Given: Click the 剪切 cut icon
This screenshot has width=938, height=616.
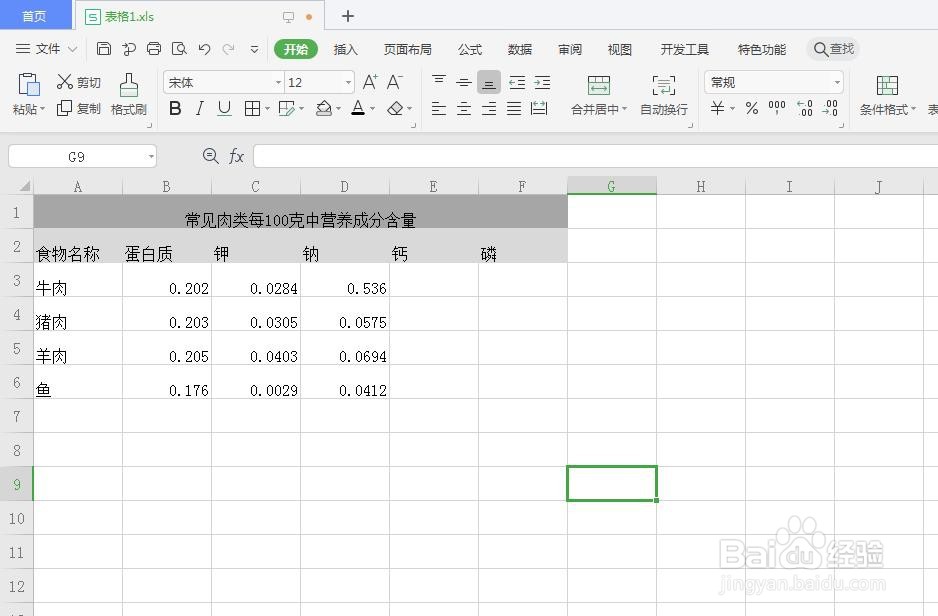Looking at the screenshot, I should pos(79,82).
